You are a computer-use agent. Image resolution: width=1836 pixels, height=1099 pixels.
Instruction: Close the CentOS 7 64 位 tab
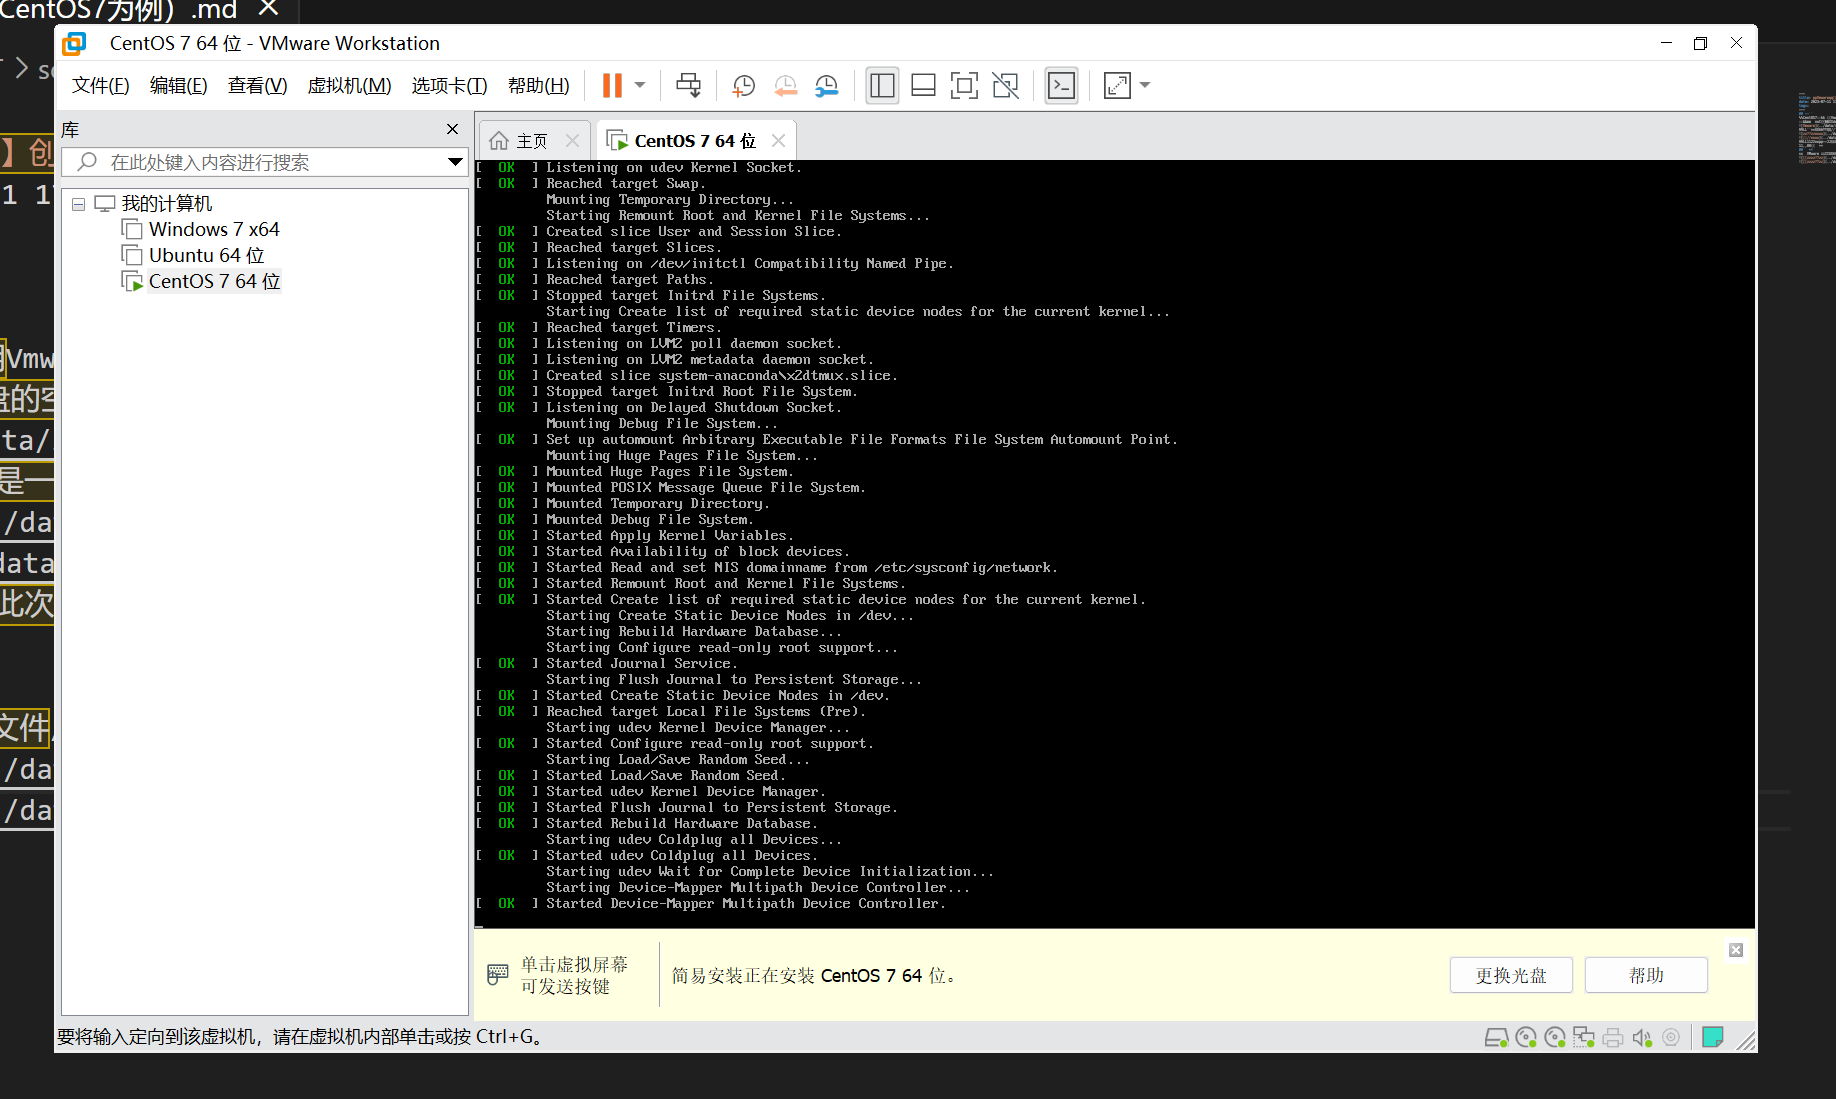[778, 141]
